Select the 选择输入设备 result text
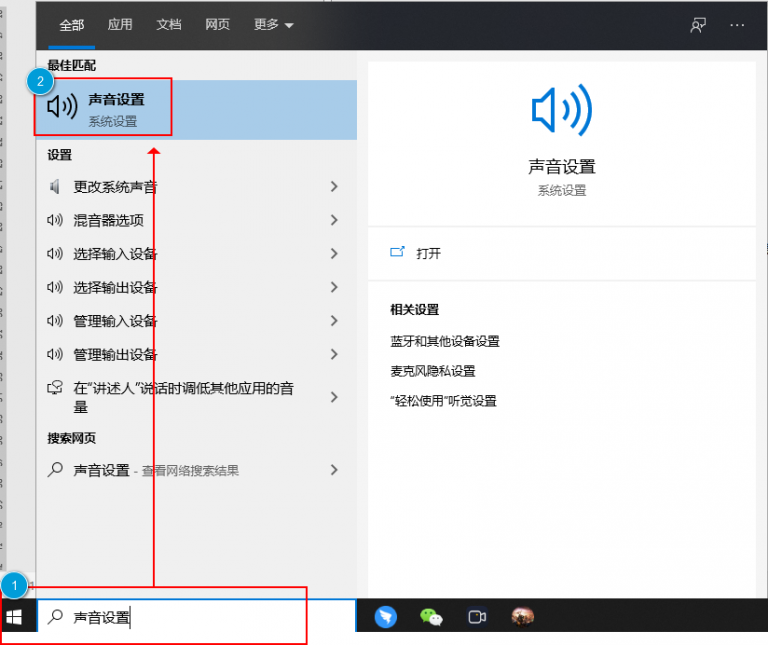This screenshot has height=645, width=768. (115, 254)
